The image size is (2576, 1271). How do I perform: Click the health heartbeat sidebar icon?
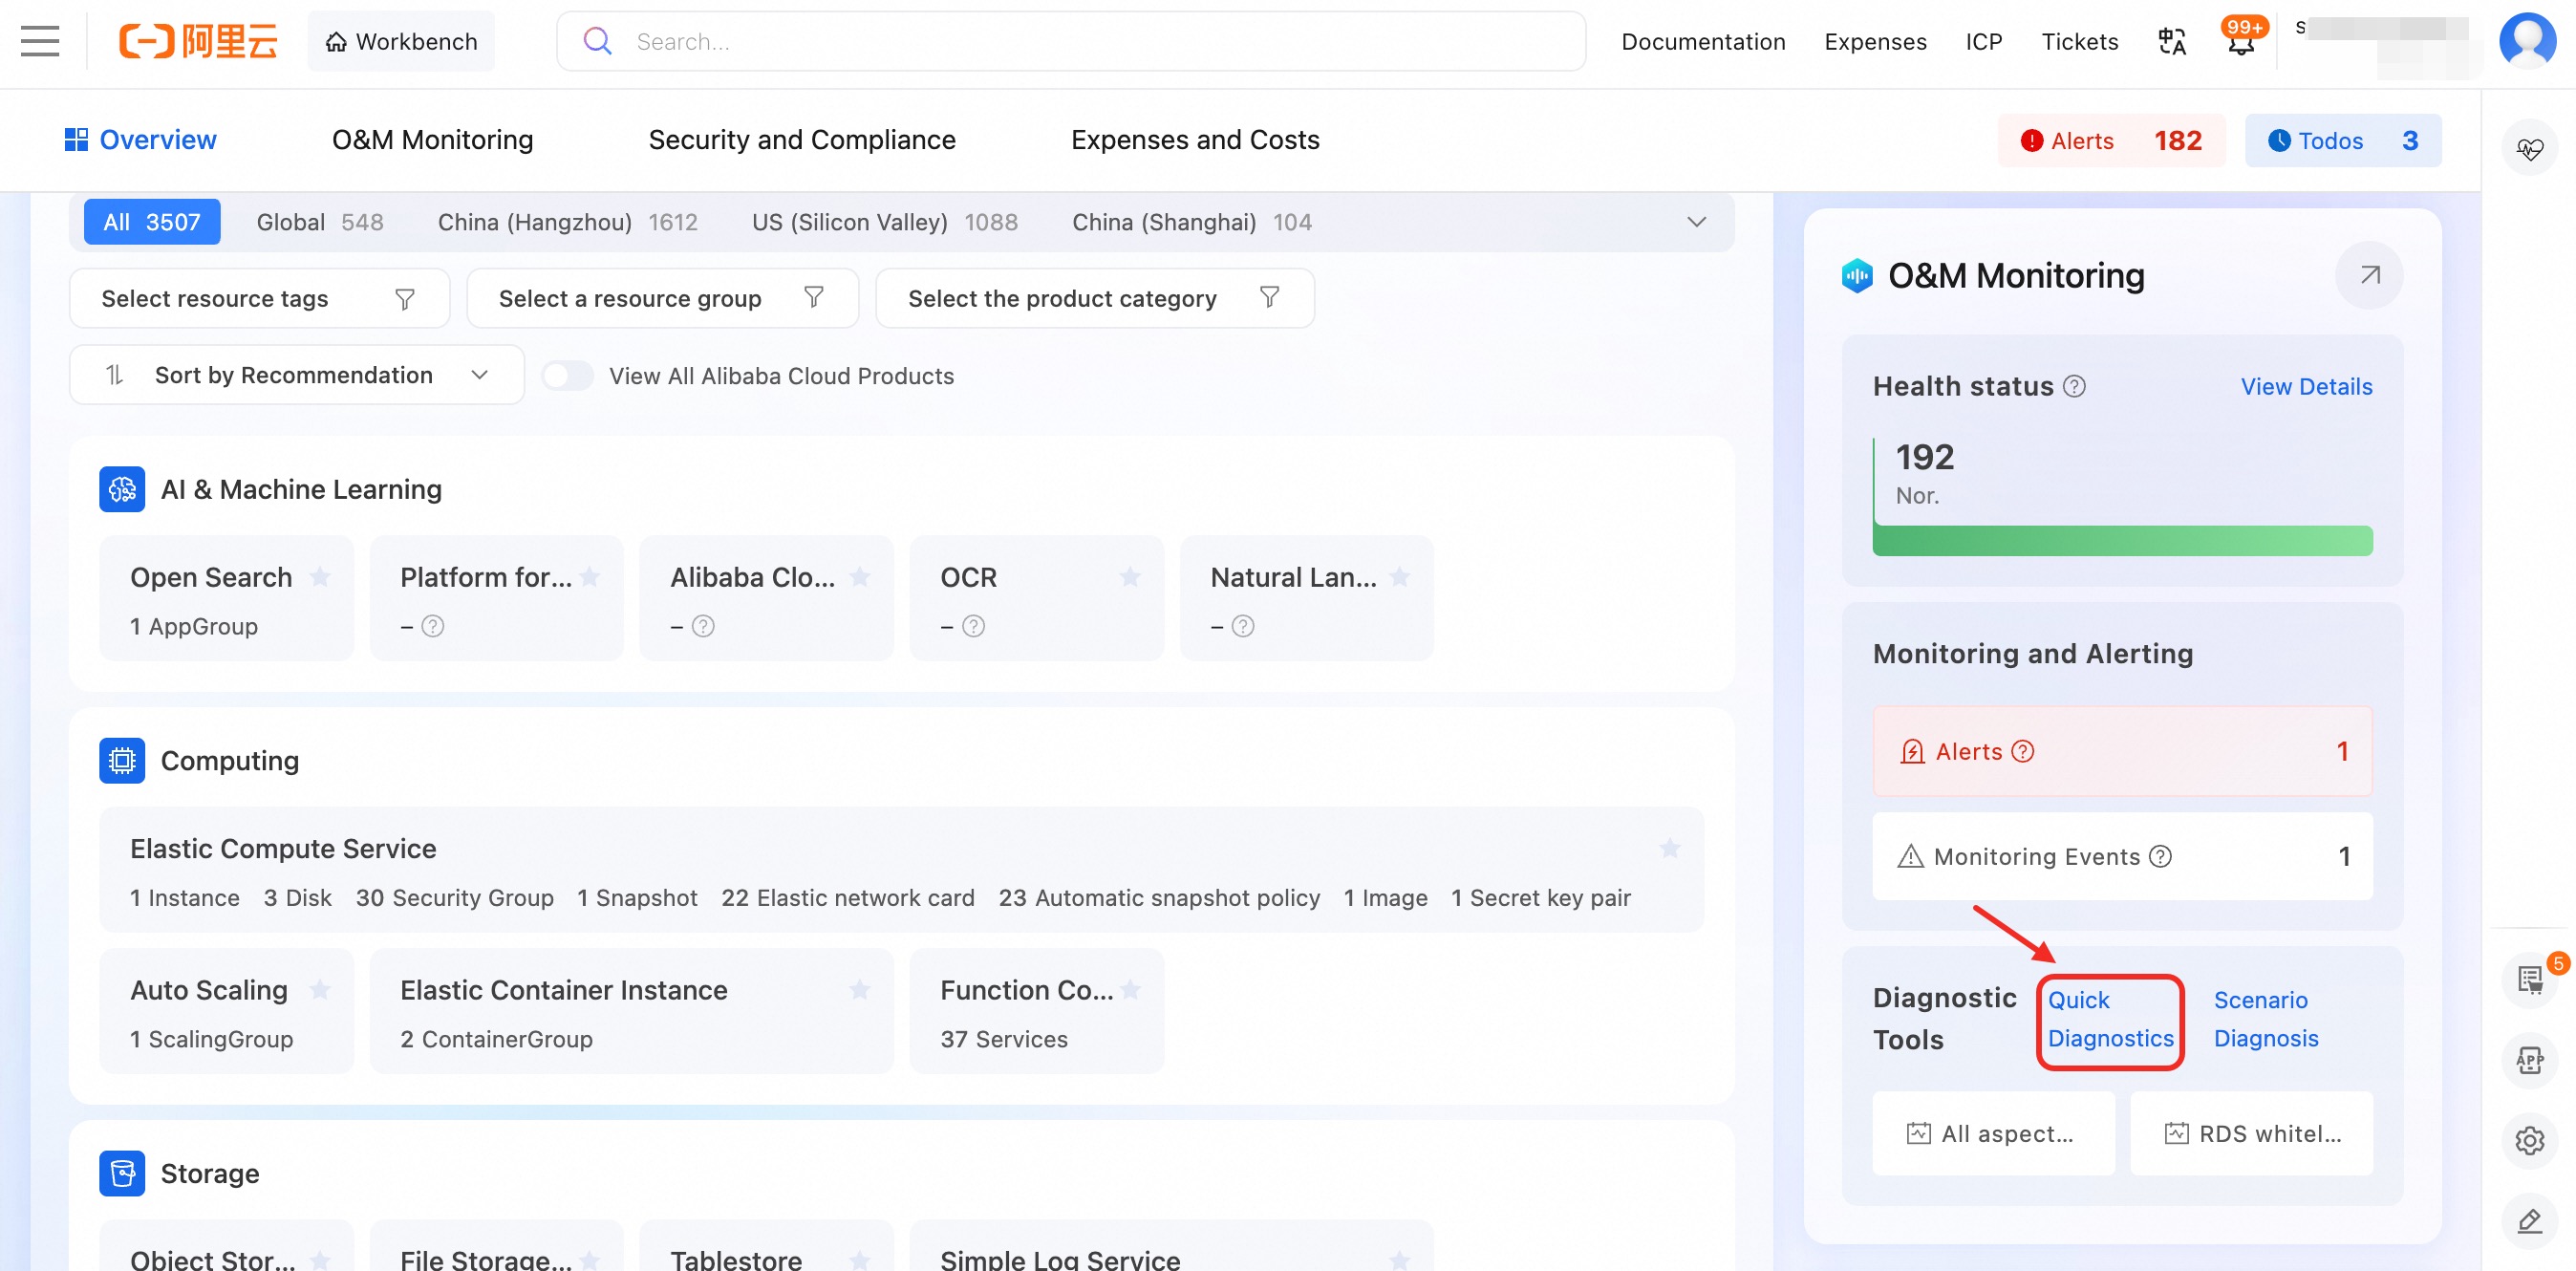point(2529,149)
